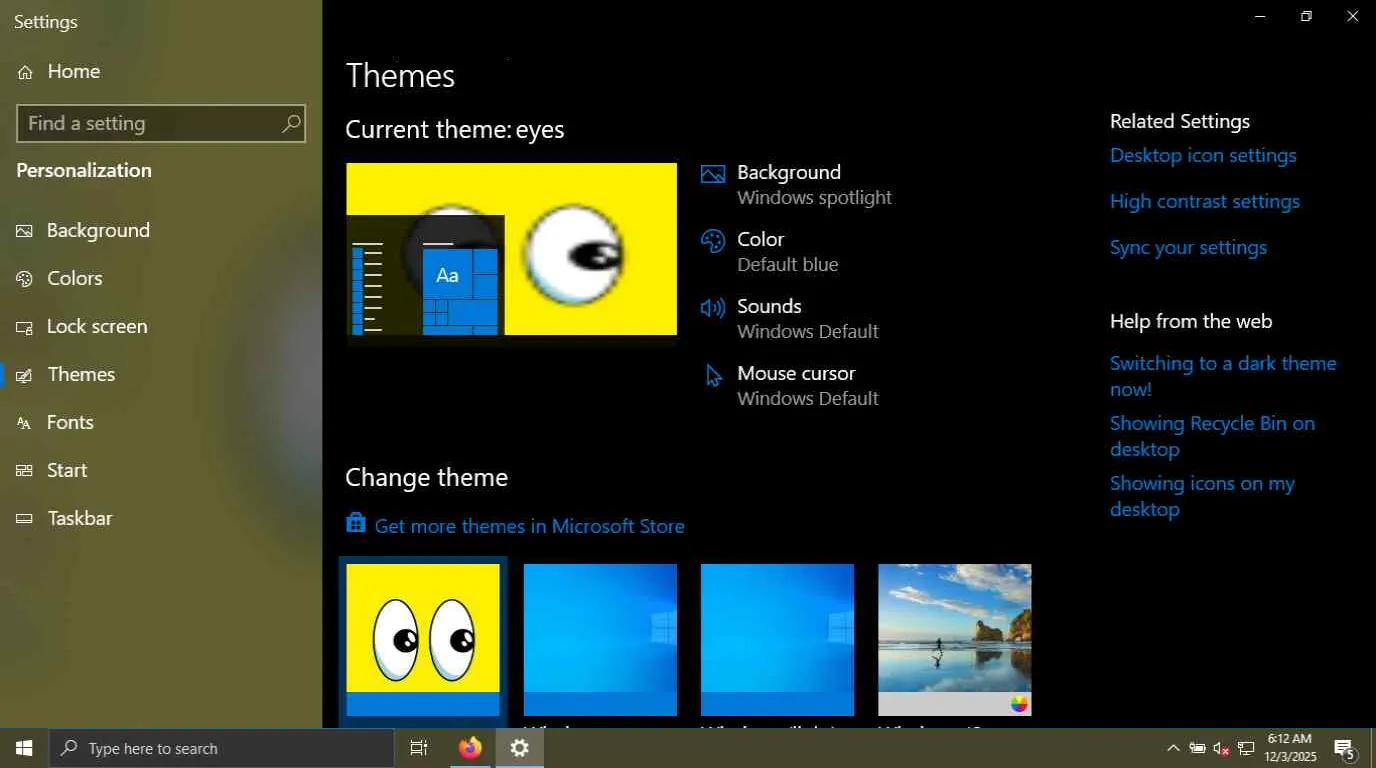This screenshot has height=768, width=1376.
Task: Open the Windows Start menu button
Action: point(24,748)
